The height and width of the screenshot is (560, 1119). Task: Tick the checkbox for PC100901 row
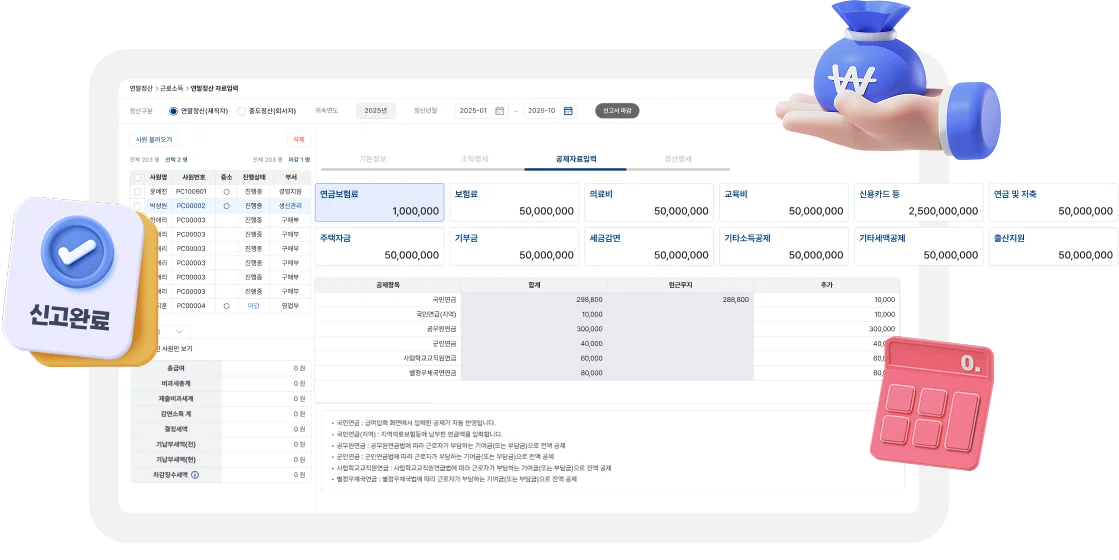pos(137,191)
